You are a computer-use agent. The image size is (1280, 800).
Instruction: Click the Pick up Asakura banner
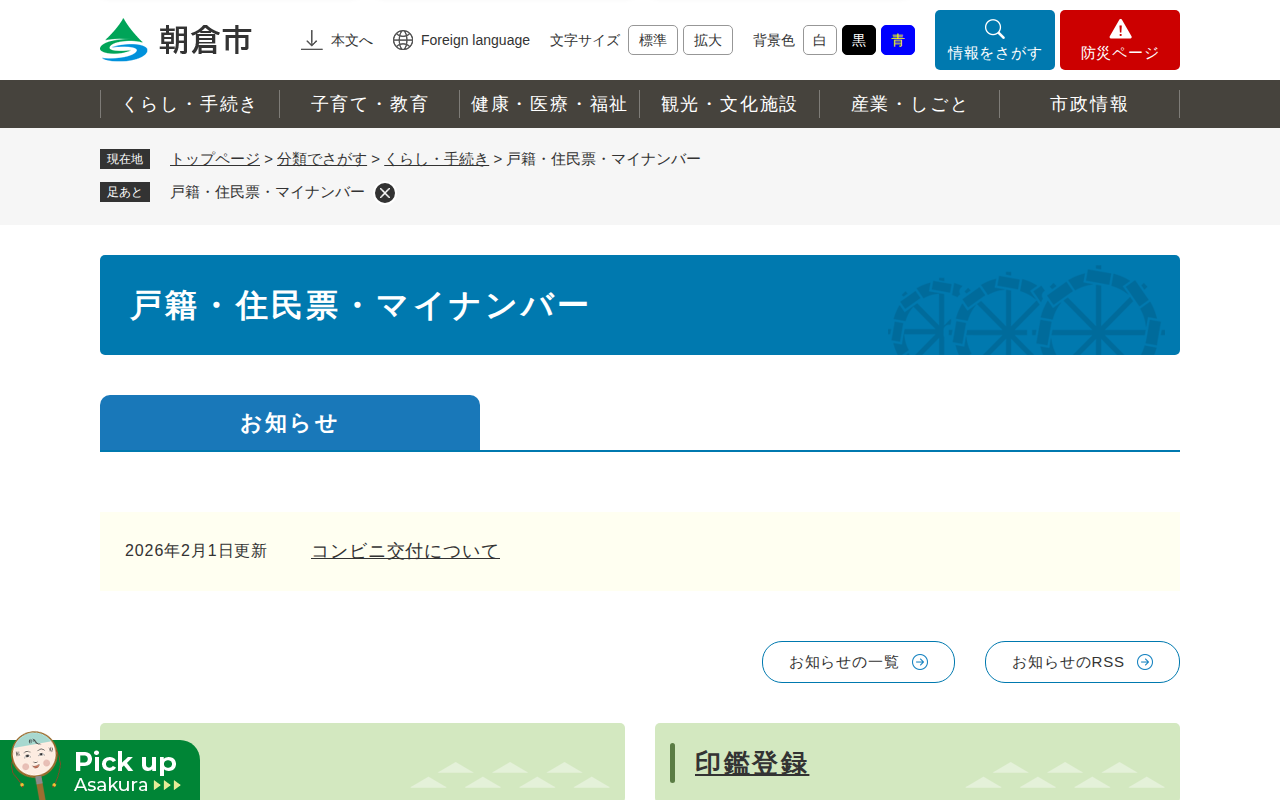pos(100,766)
